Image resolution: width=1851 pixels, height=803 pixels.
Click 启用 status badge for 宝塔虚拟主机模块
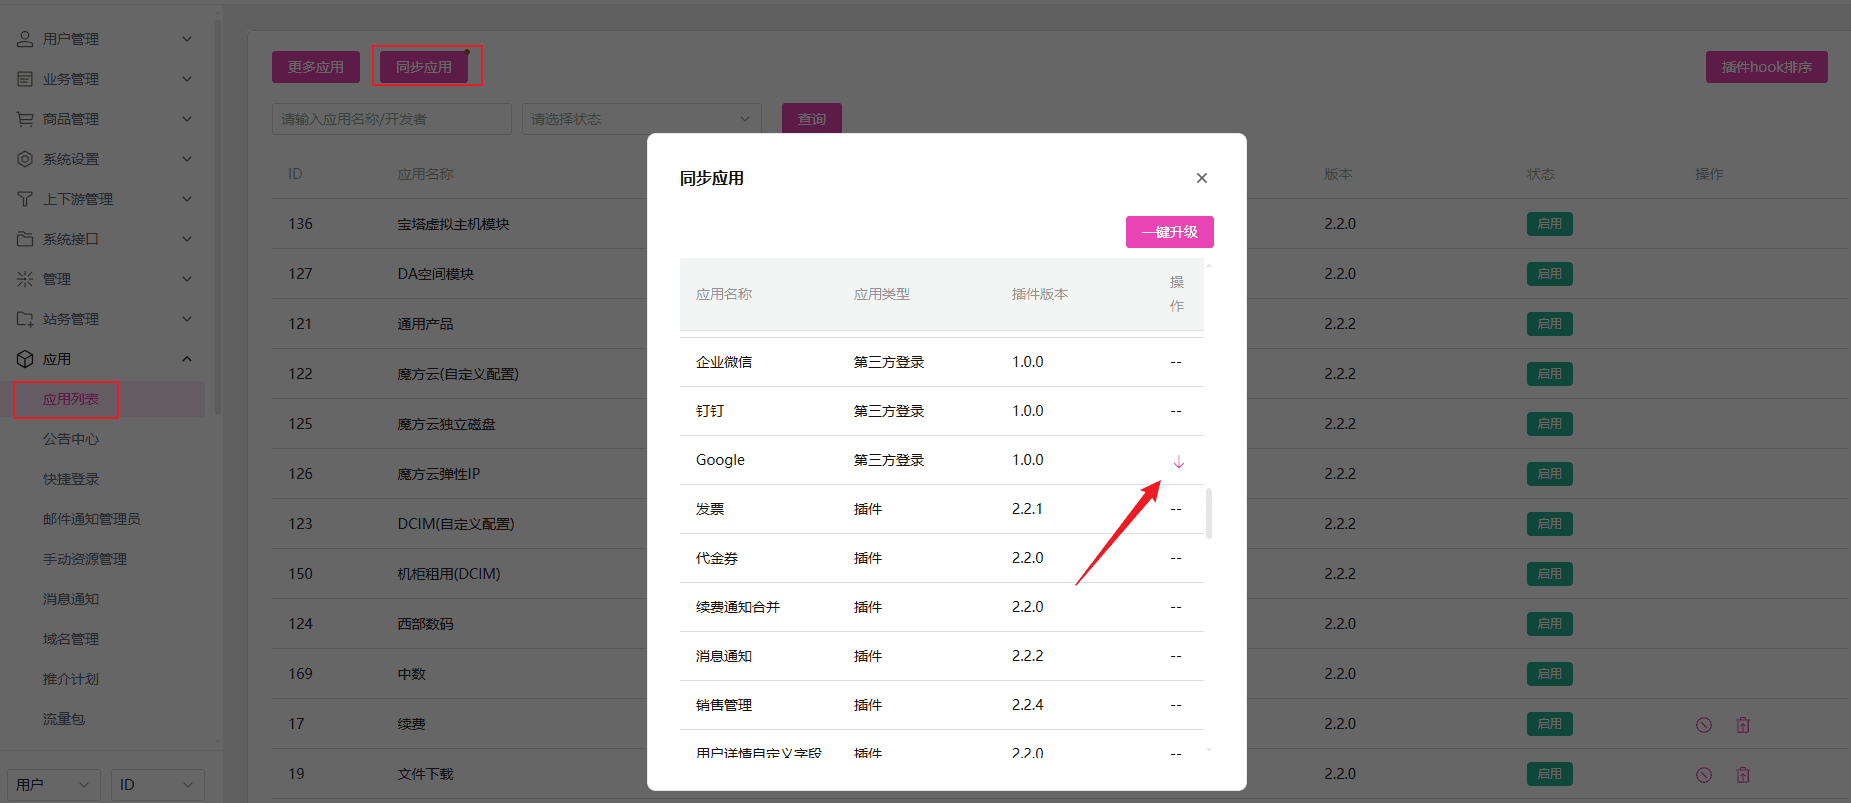point(1550,224)
